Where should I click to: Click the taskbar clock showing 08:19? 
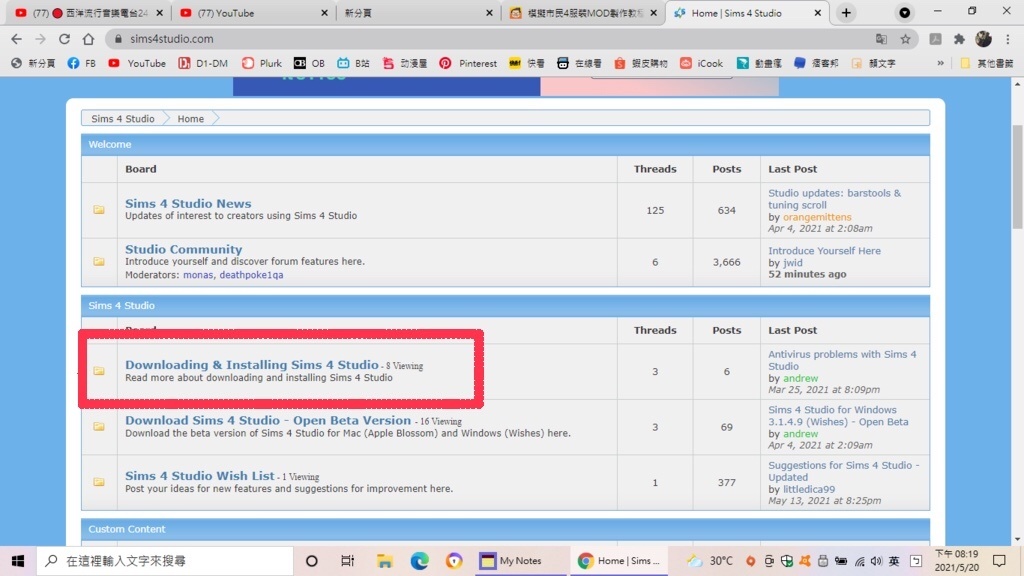[957, 561]
